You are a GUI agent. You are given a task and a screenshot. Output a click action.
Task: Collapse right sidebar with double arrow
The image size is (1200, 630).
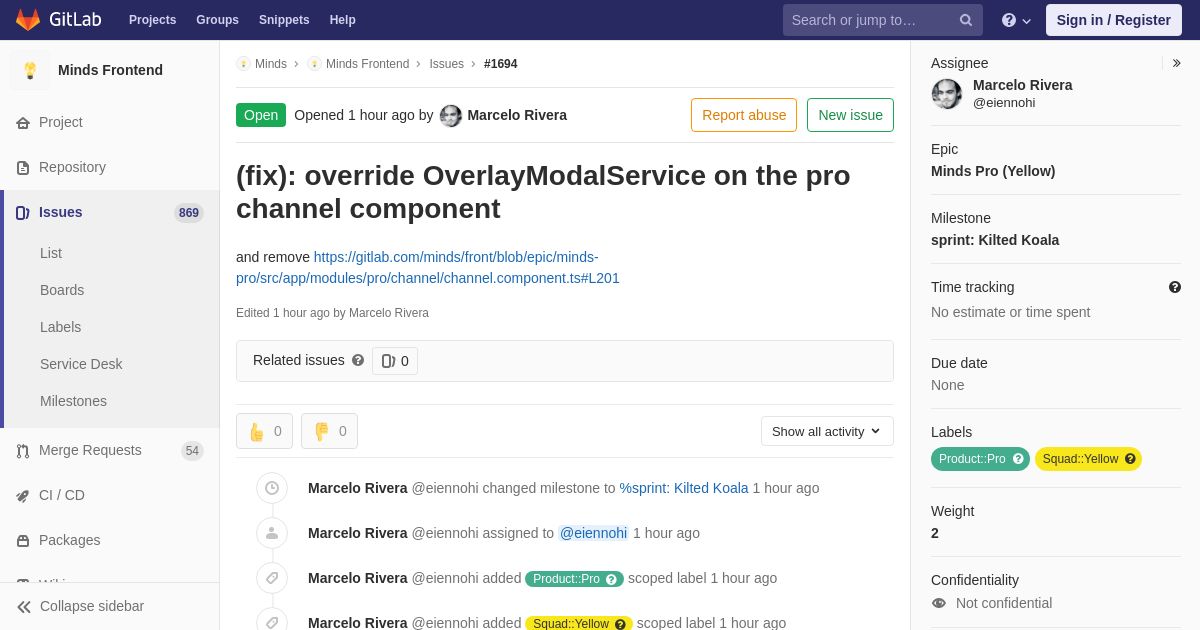[1176, 63]
